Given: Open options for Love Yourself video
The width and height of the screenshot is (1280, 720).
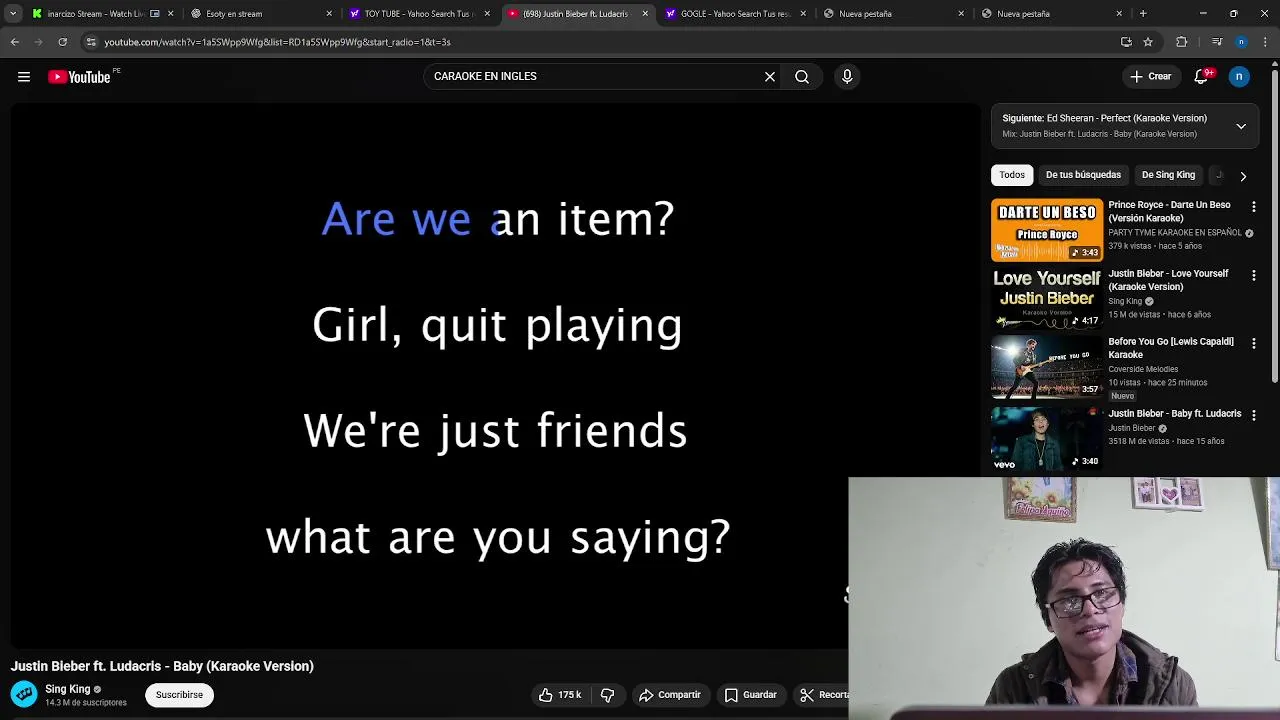Looking at the screenshot, I should (1254, 275).
